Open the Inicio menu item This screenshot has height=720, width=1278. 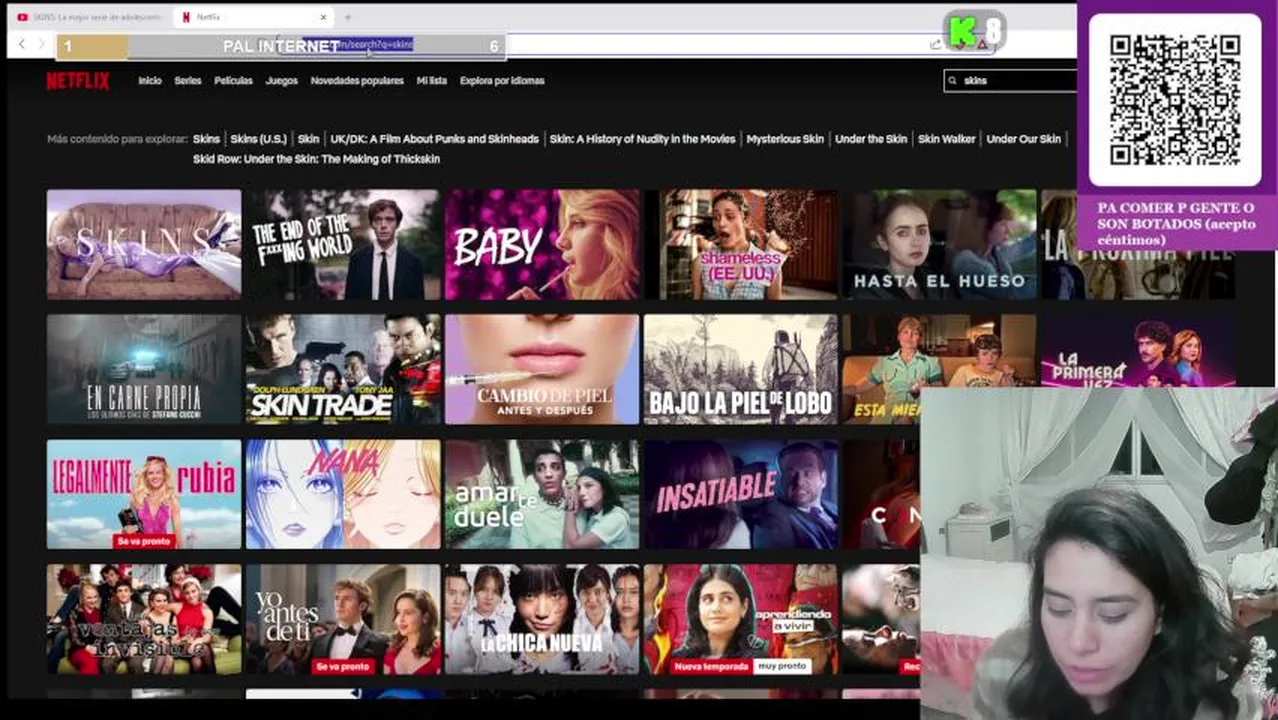[x=150, y=81]
